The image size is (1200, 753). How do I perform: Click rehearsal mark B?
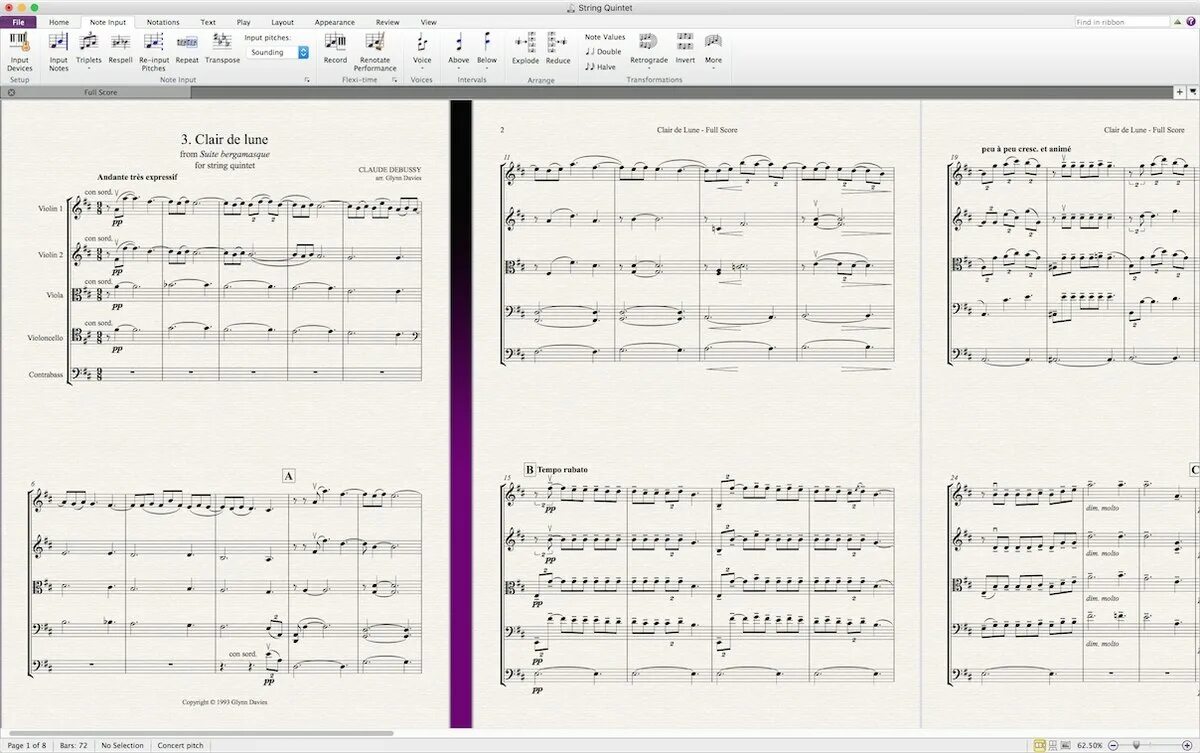point(529,469)
